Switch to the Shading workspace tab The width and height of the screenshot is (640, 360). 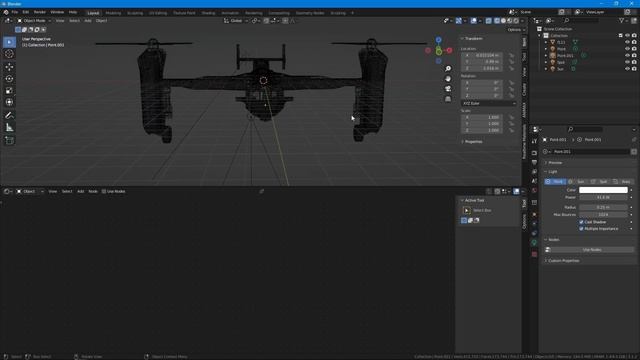coord(208,13)
